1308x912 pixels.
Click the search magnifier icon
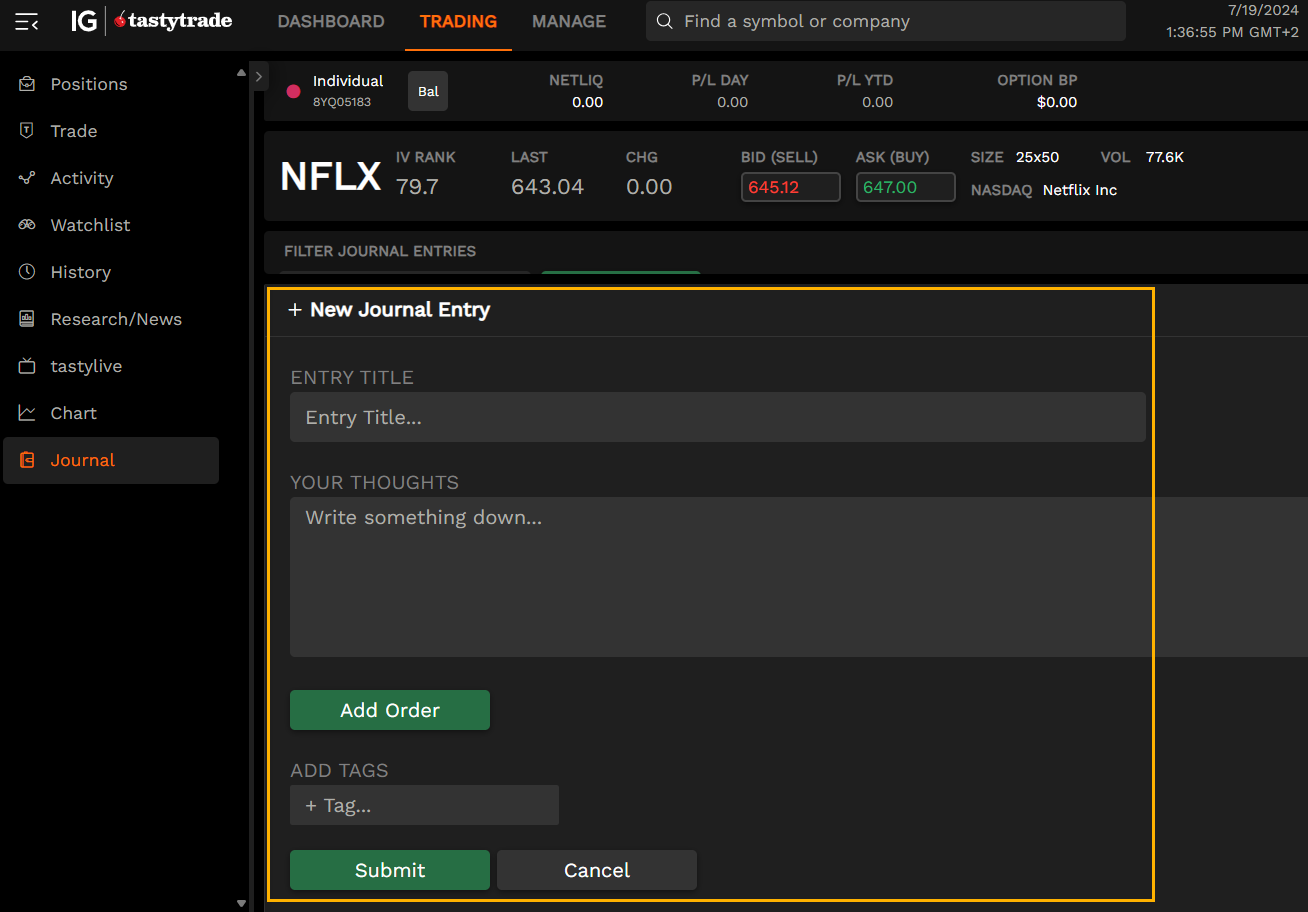[x=664, y=22]
